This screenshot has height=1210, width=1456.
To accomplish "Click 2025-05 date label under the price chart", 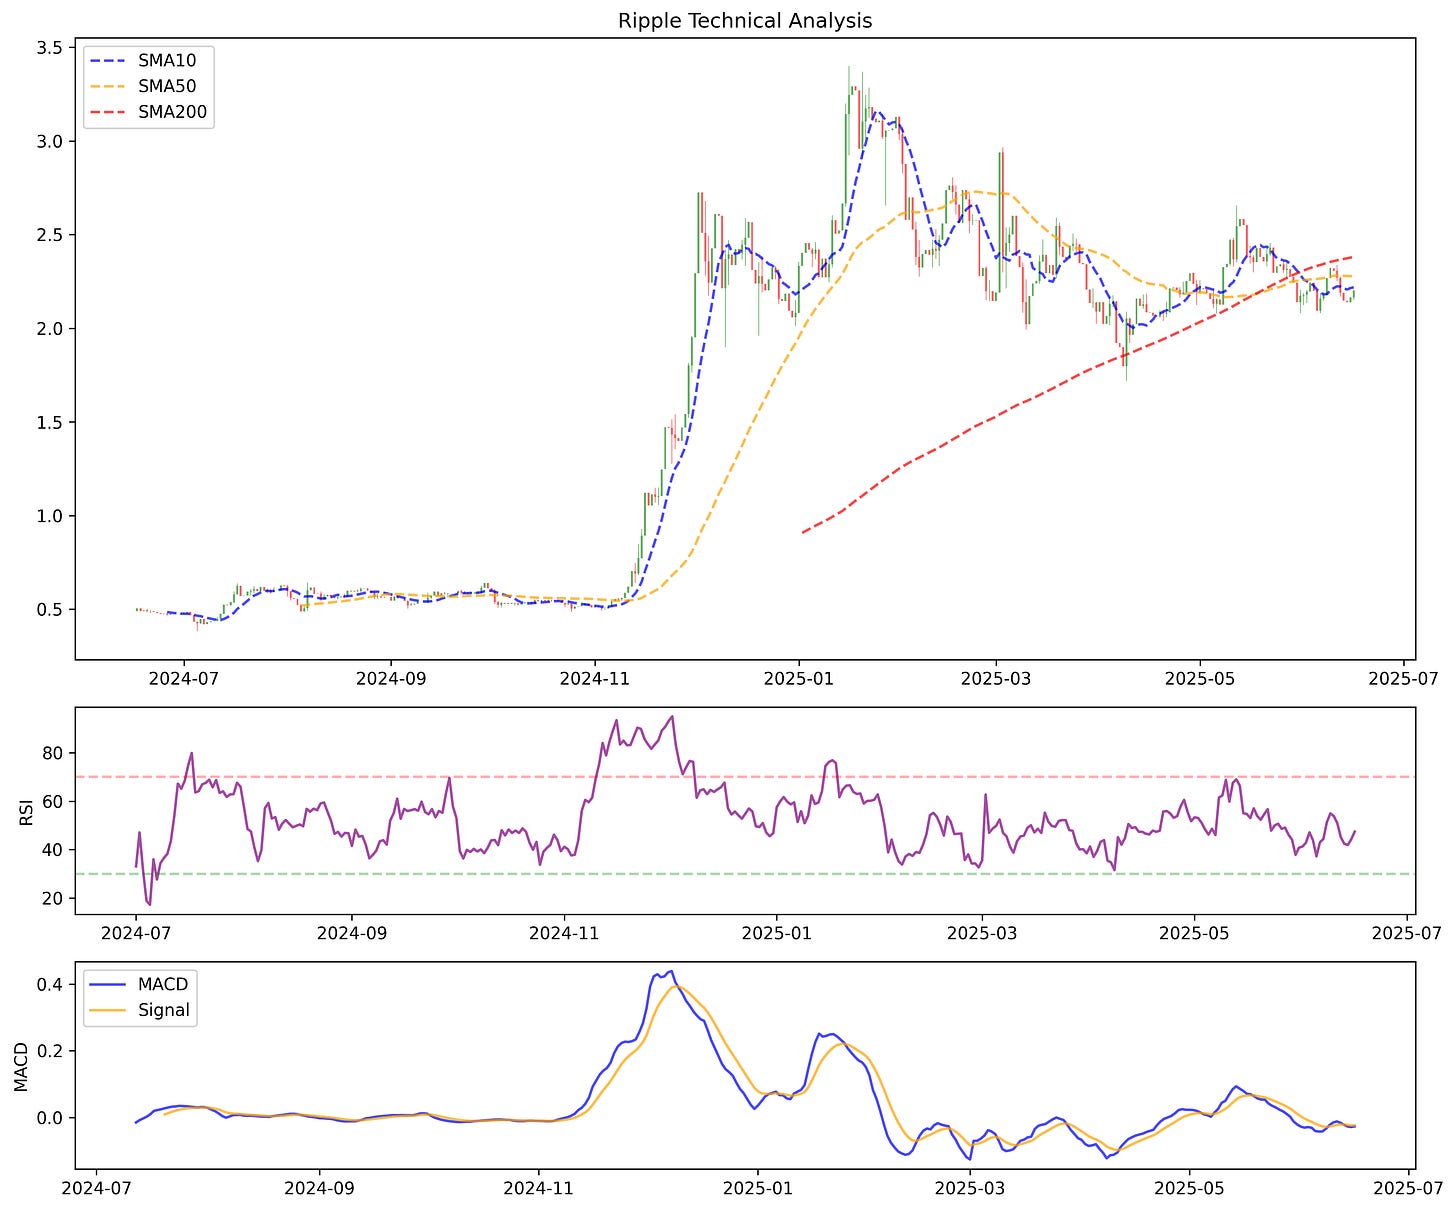I will tap(1201, 679).
